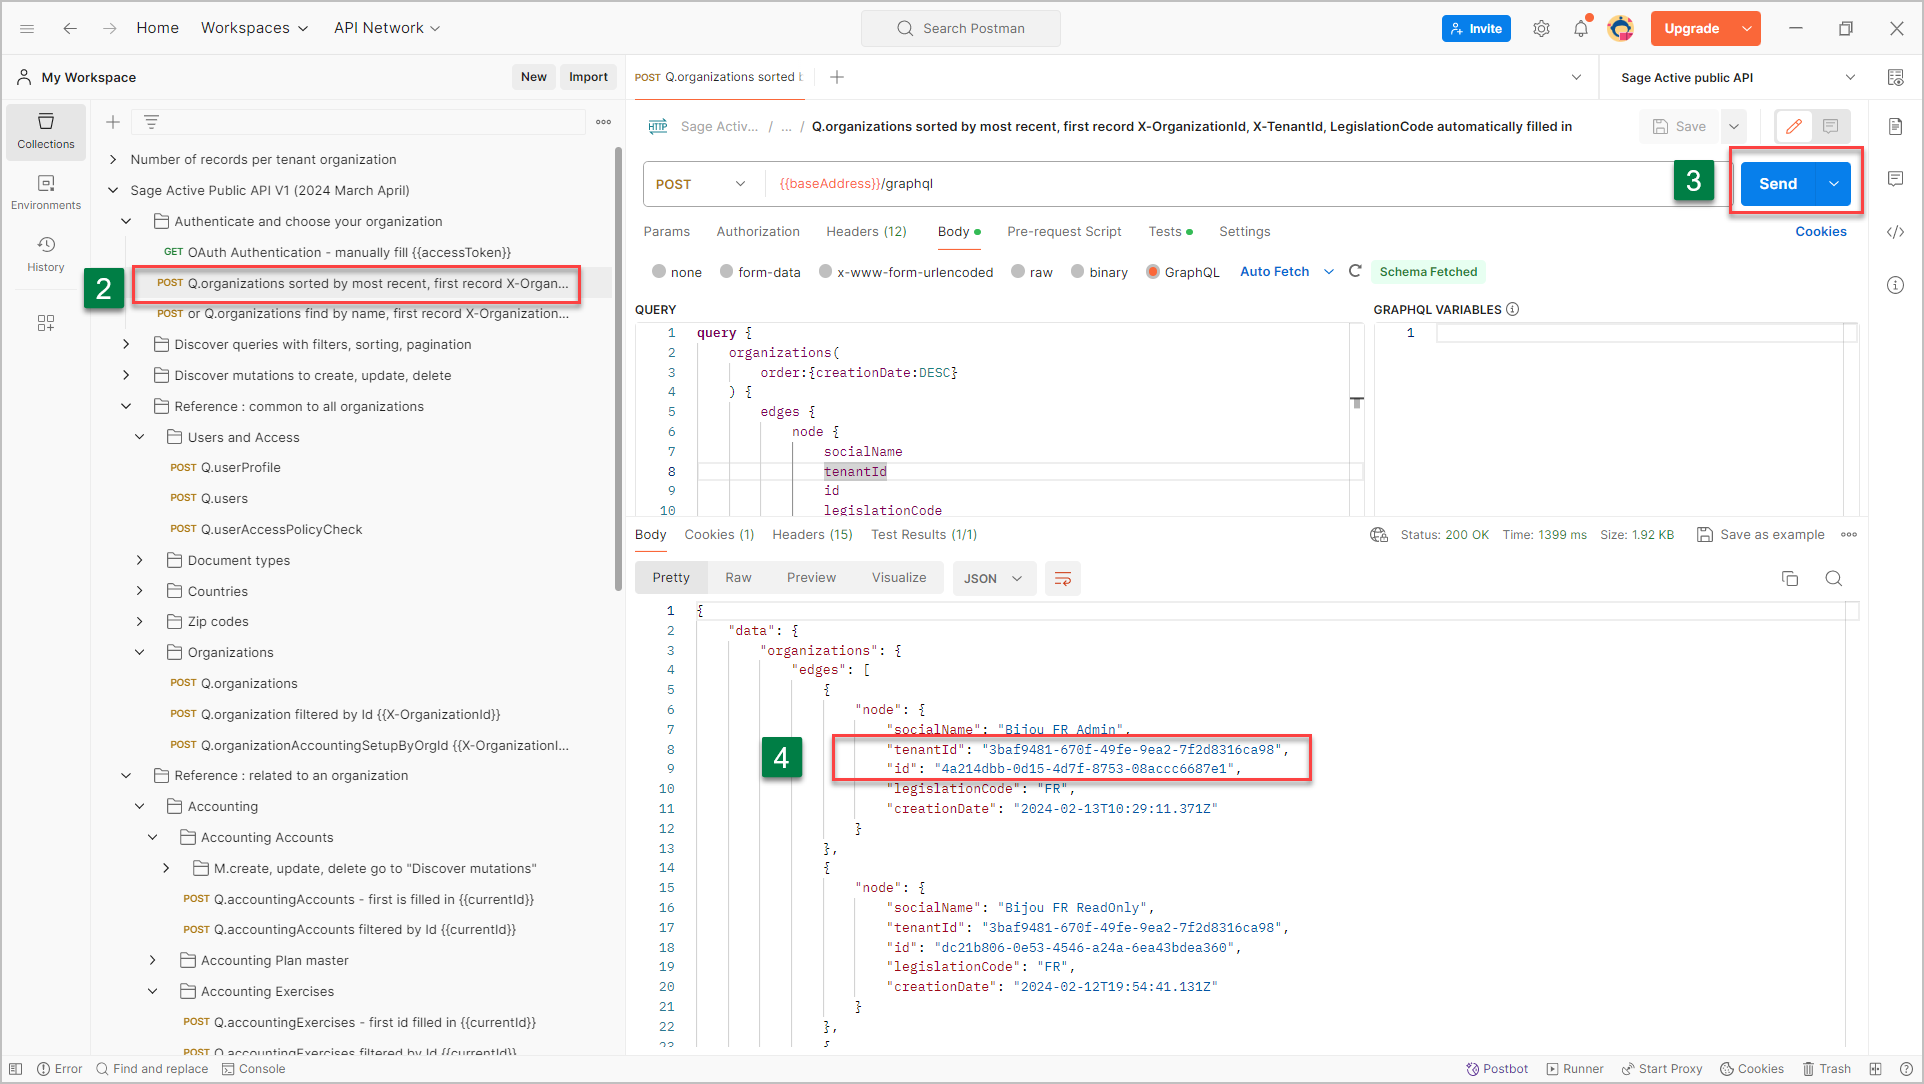Open the Environments sidebar panel

click(46, 193)
